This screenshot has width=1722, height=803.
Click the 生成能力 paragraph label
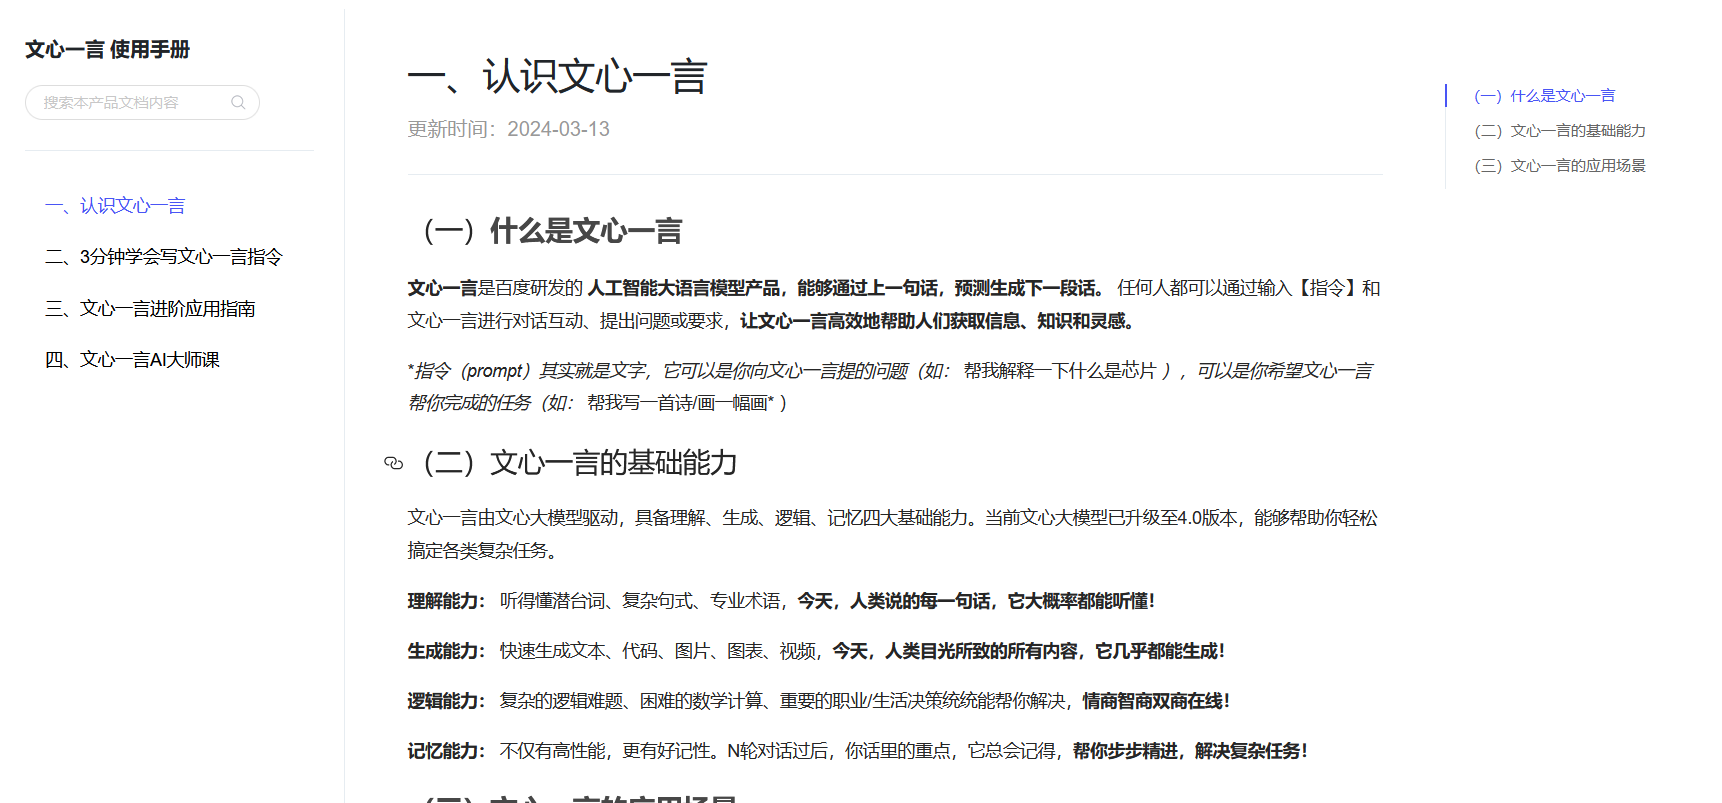click(446, 651)
